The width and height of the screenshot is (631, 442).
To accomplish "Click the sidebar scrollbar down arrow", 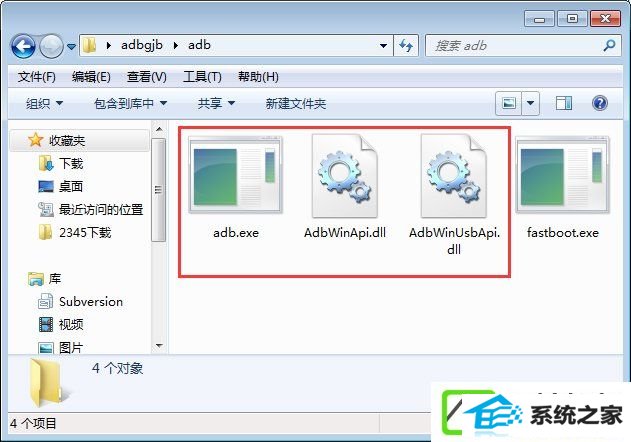I will (159, 345).
